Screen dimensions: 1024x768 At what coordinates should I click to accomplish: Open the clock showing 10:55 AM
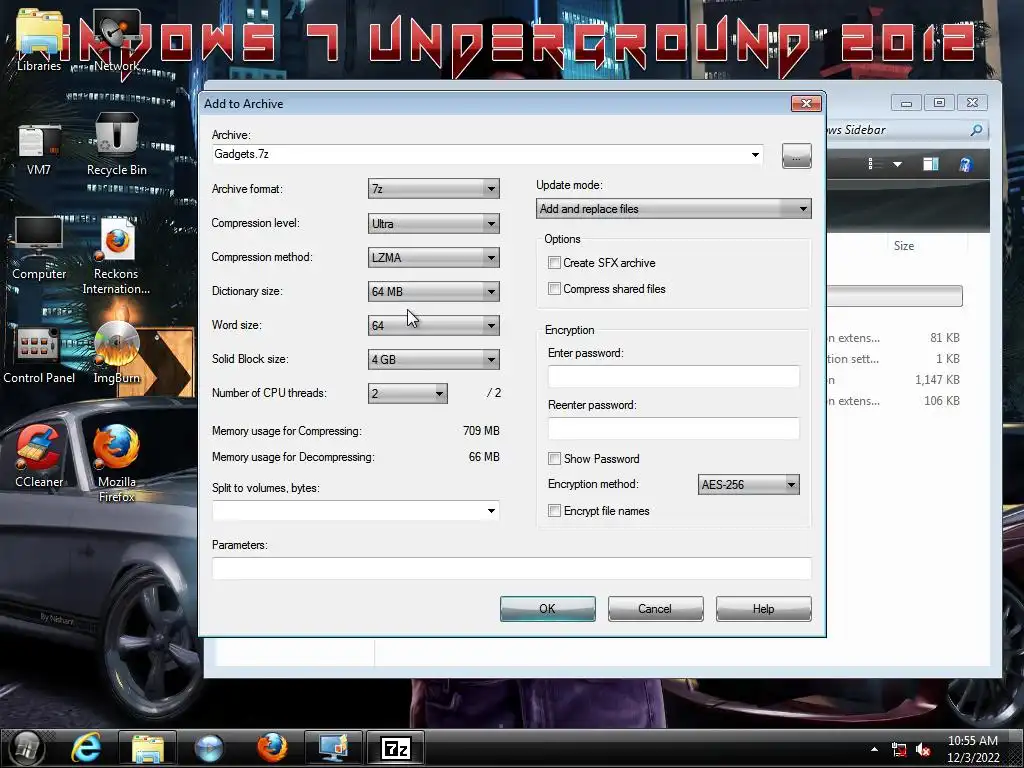coord(973,749)
